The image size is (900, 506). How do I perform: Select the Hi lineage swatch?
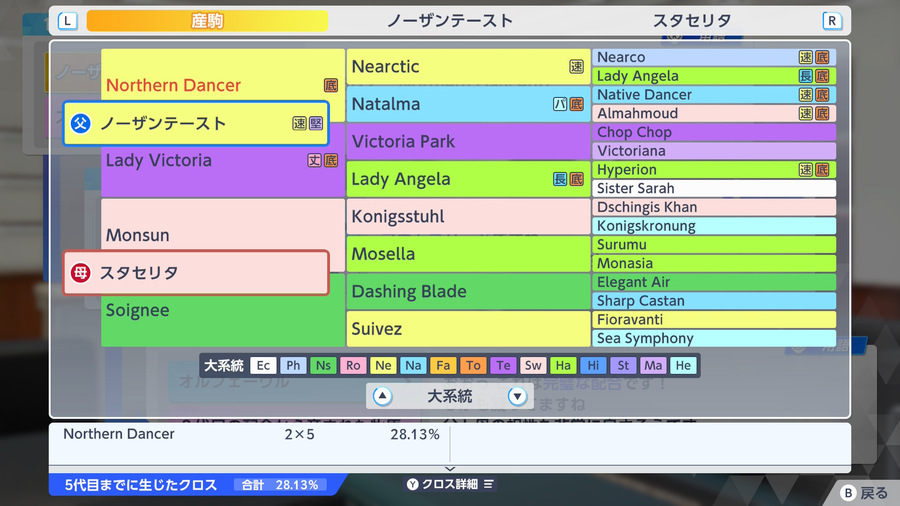593,365
